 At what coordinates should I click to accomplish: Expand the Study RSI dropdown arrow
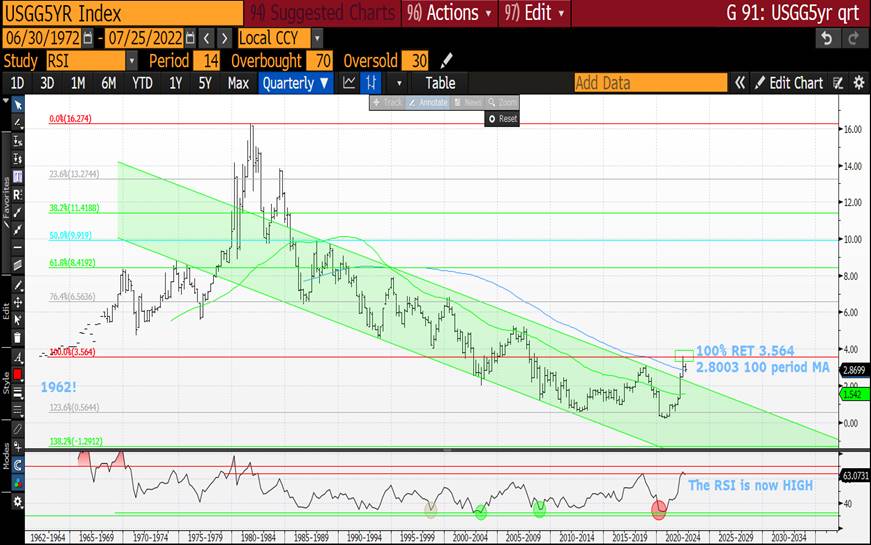132,61
